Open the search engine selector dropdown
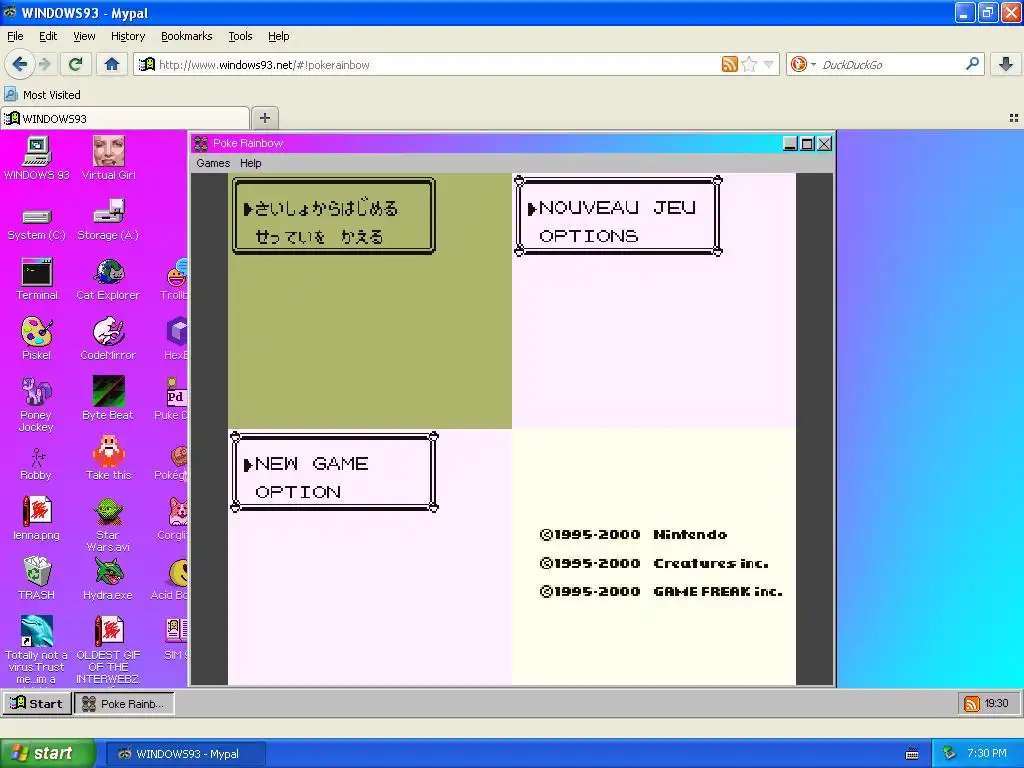The image size is (1024, 768). tap(803, 64)
